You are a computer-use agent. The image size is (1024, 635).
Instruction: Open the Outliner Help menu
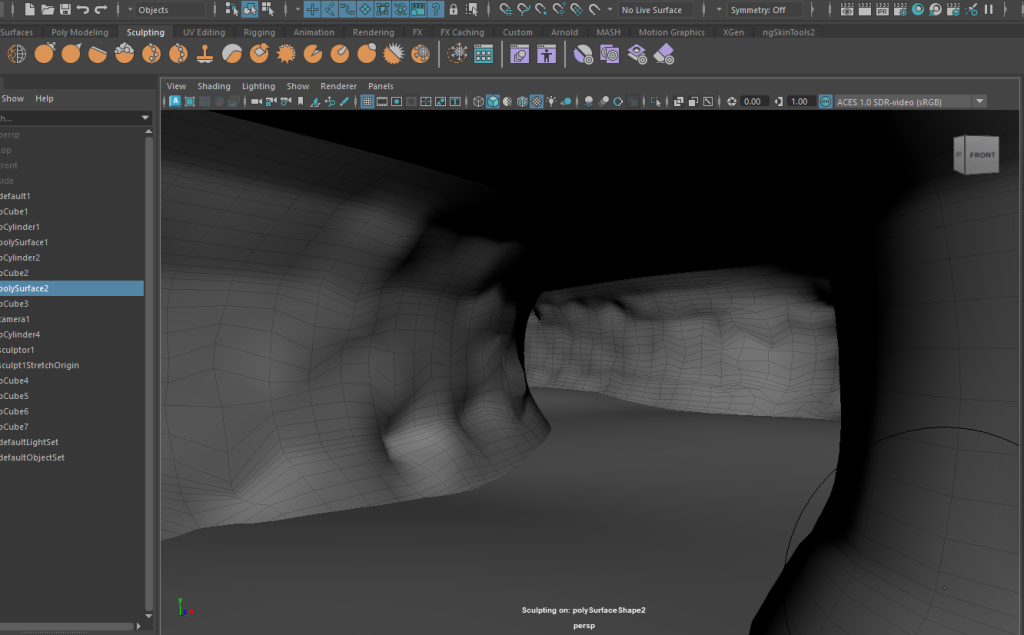[44, 98]
